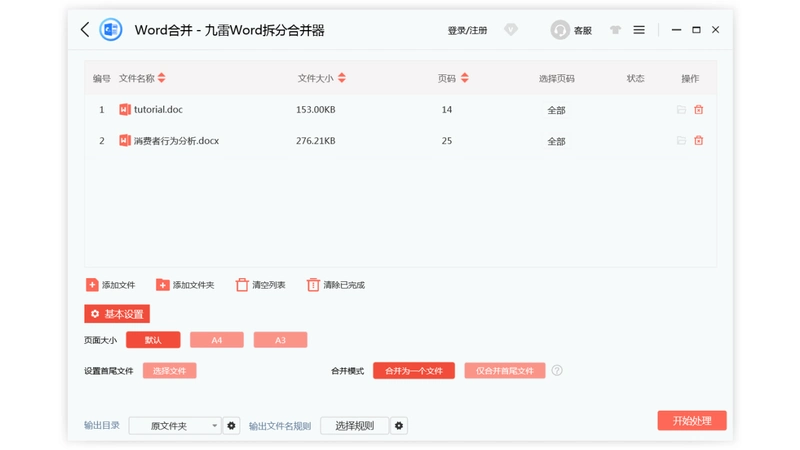Screen dimensions: 800x450
Task: Choose 仅合并首尾文件 merge mode
Action: (505, 370)
